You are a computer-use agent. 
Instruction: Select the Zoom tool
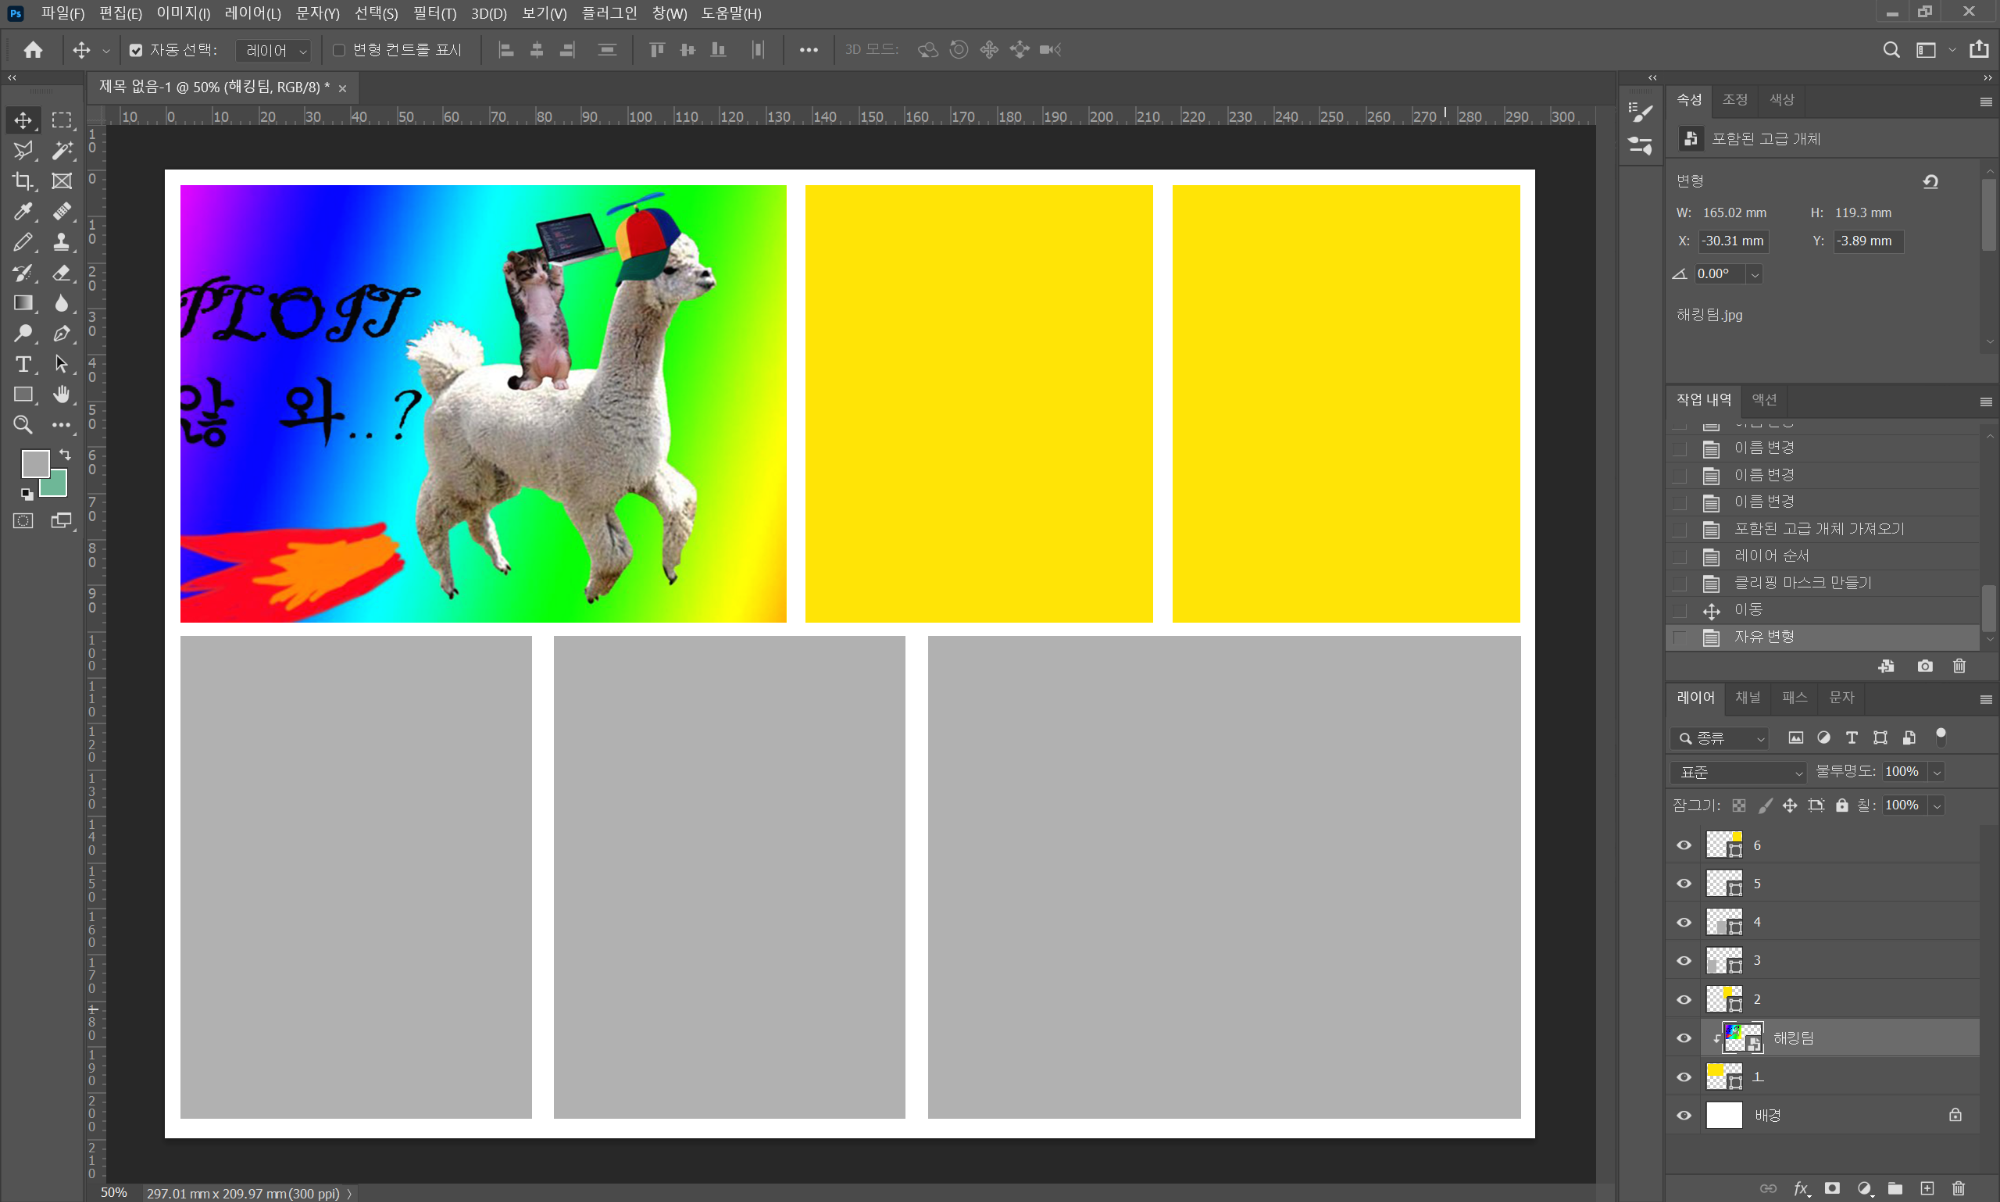tap(22, 425)
